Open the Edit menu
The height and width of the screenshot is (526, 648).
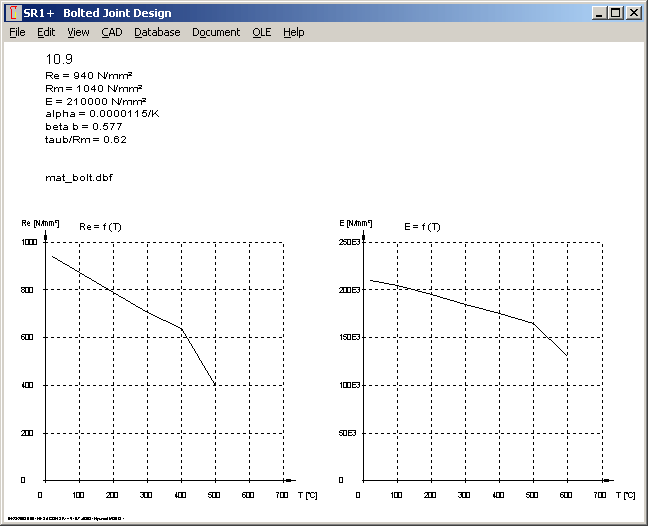click(x=46, y=32)
